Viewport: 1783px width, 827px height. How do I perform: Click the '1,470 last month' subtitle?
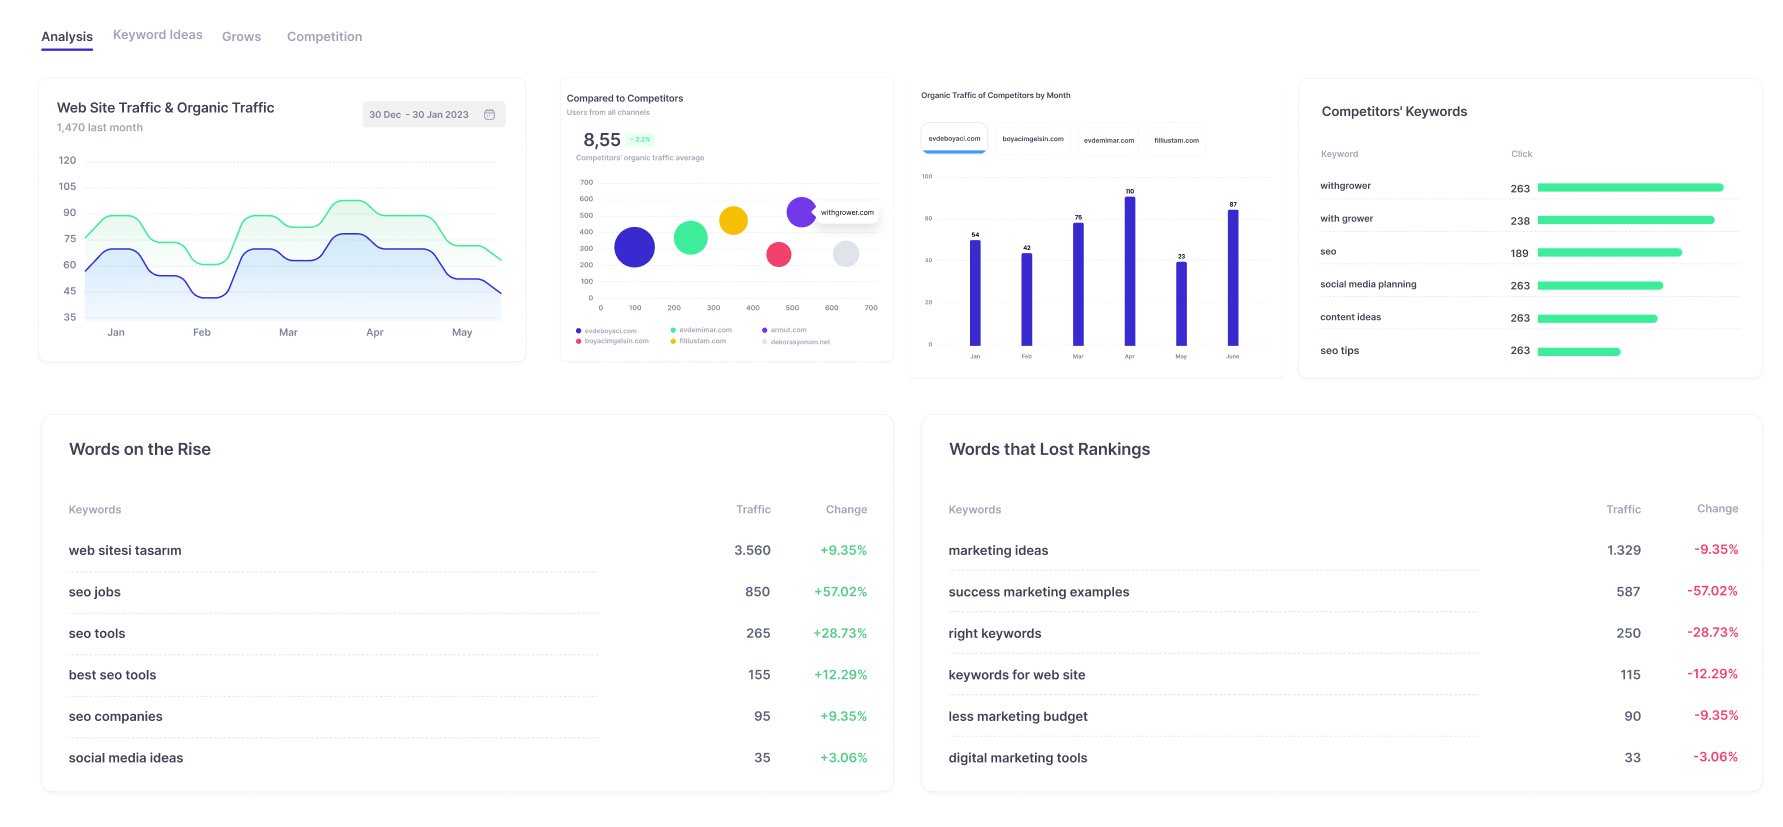100,128
